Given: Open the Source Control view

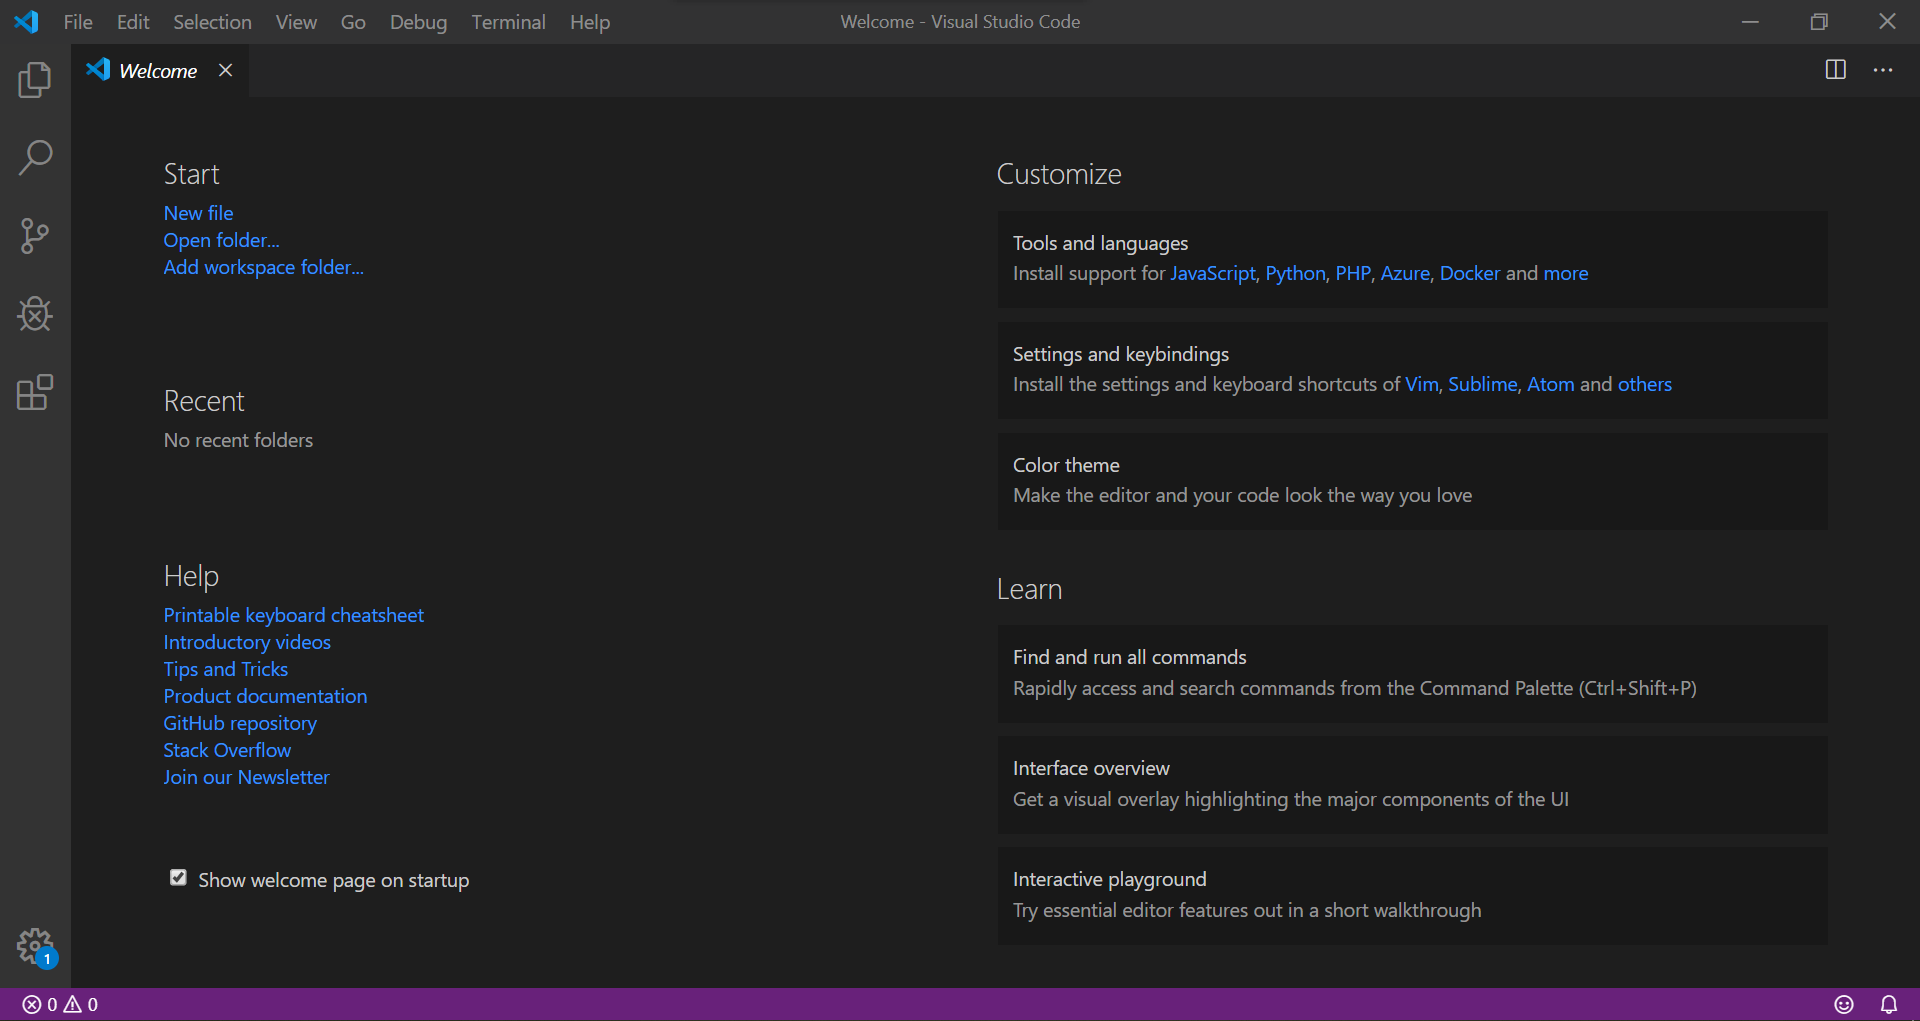Looking at the screenshot, I should coord(35,236).
